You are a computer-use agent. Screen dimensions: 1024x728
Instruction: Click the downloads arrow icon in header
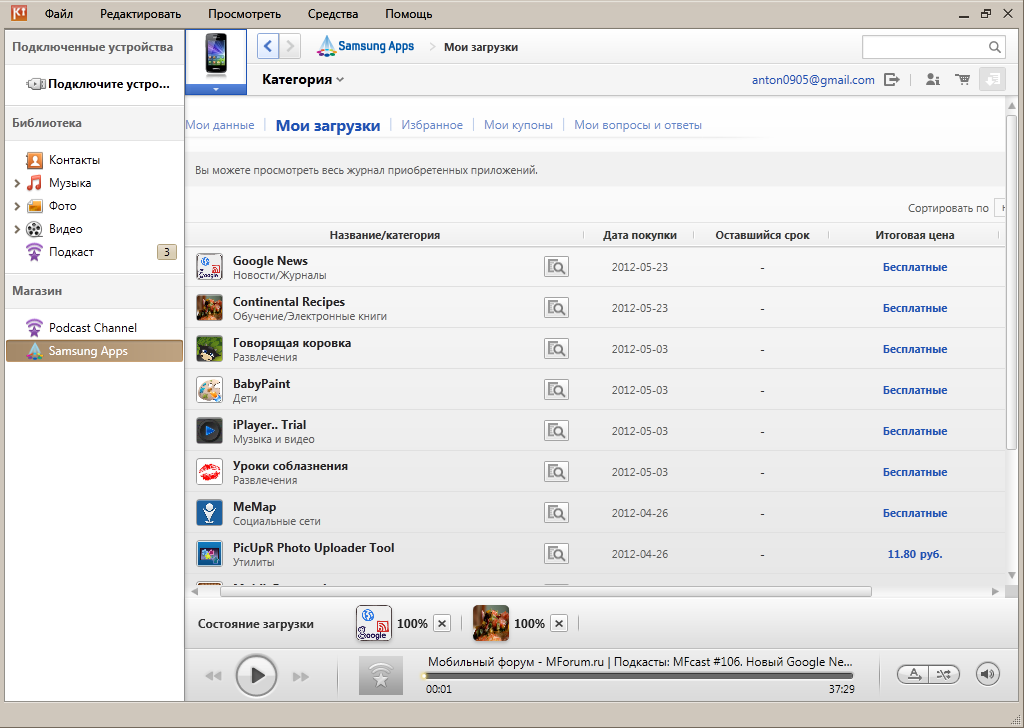point(992,80)
